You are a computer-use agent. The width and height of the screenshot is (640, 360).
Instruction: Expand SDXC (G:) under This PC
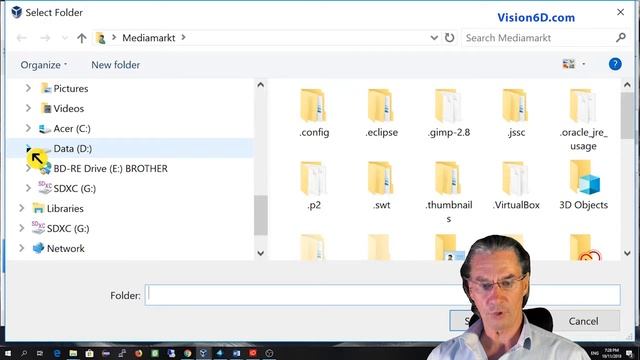[x=28, y=188]
